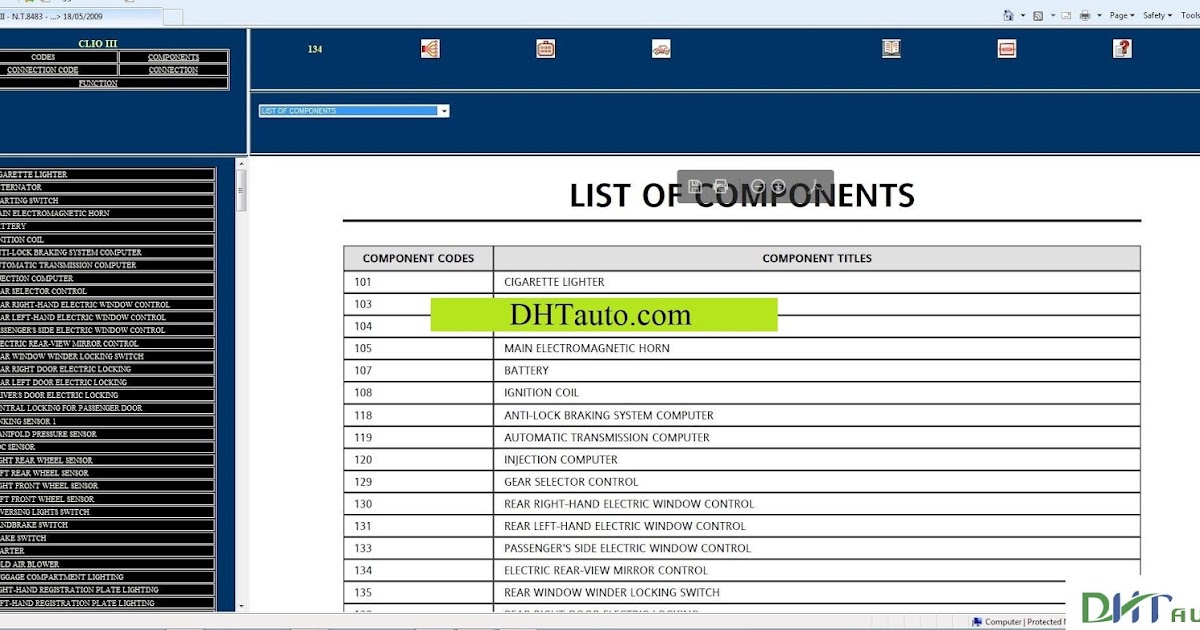Switch to the COMPONENTS tab
The height and width of the screenshot is (630, 1200).
click(173, 57)
